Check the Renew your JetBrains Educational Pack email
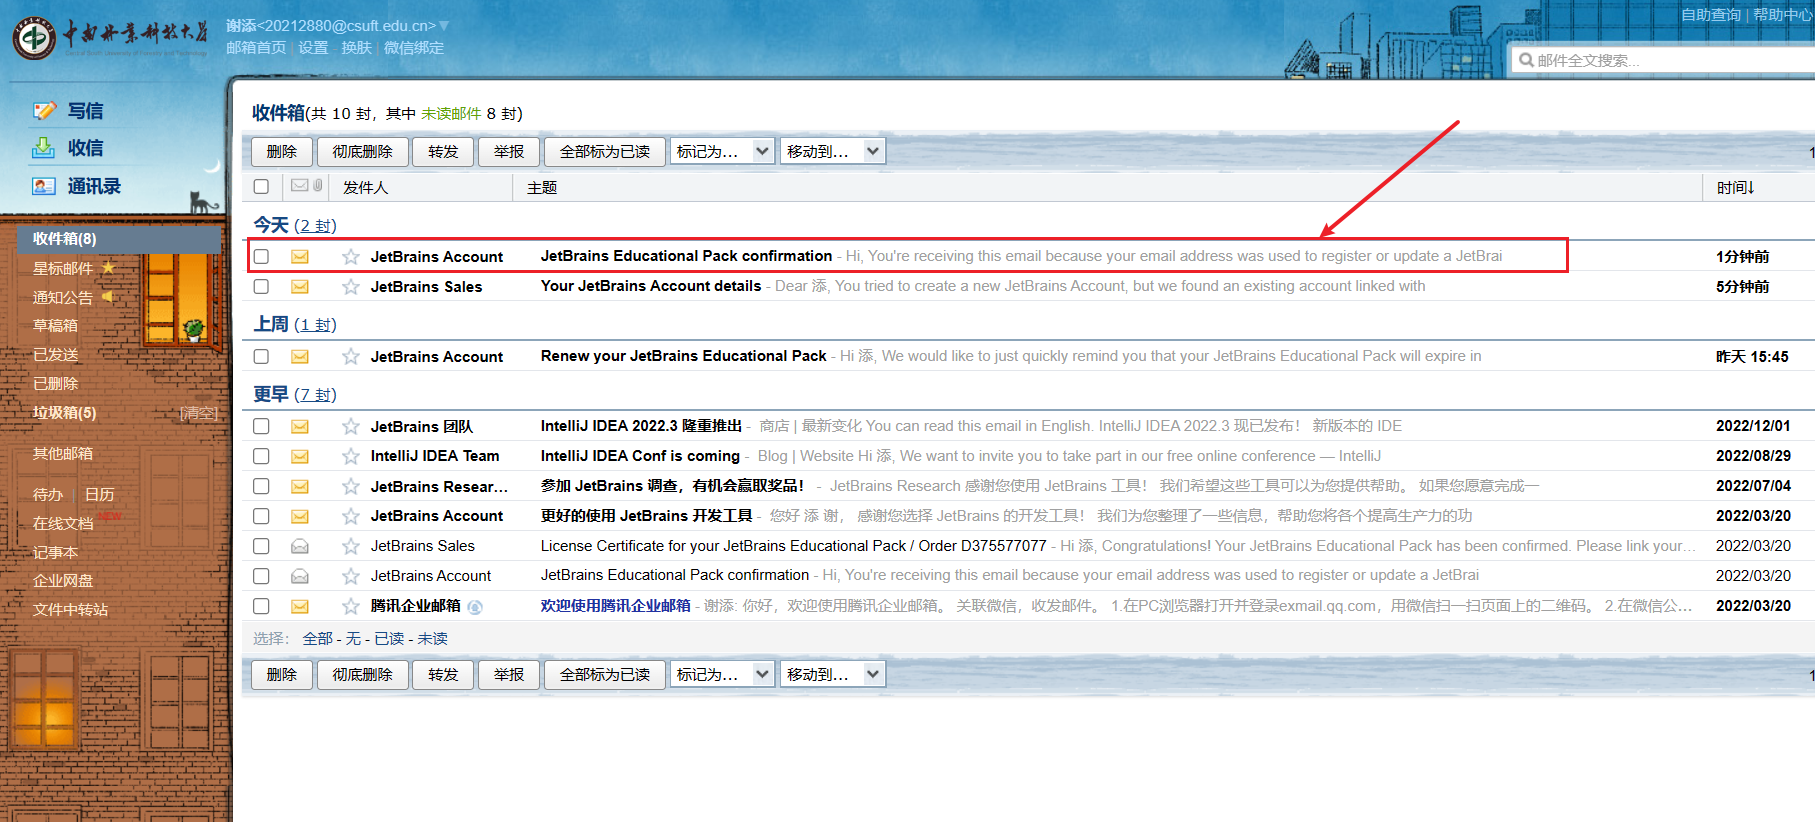 pos(262,357)
